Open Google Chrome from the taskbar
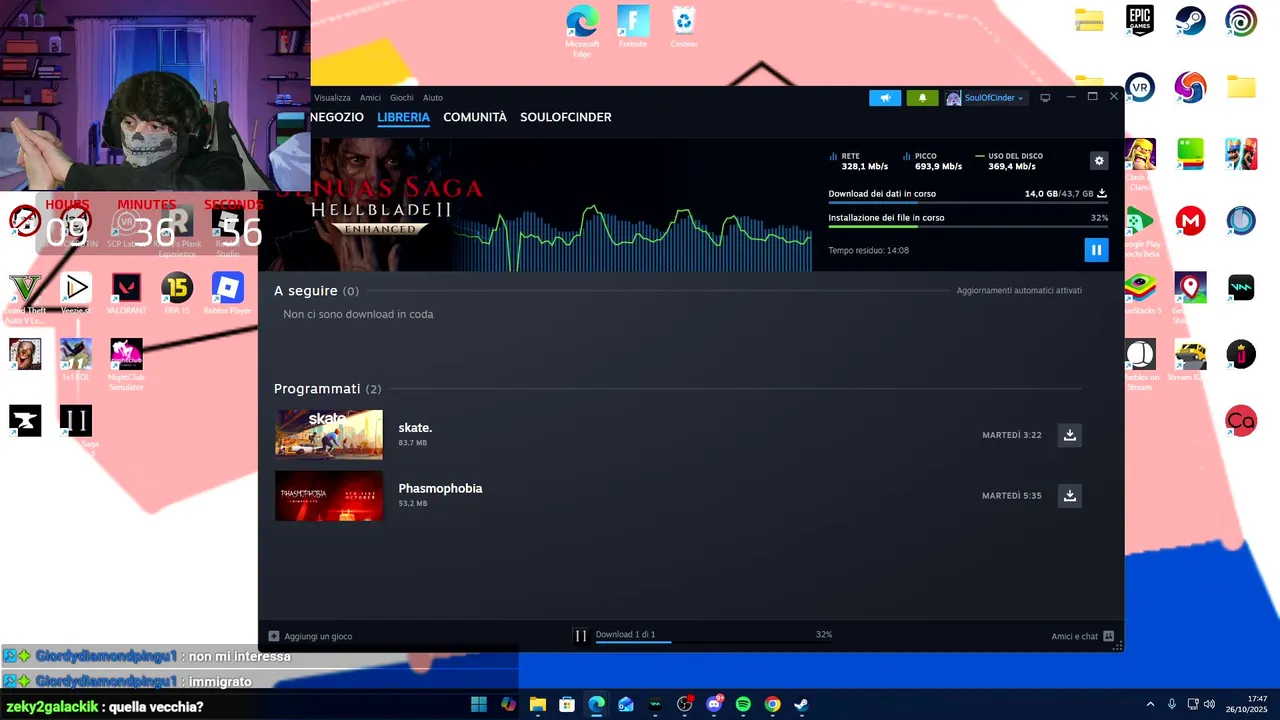The width and height of the screenshot is (1280, 720). point(772,704)
